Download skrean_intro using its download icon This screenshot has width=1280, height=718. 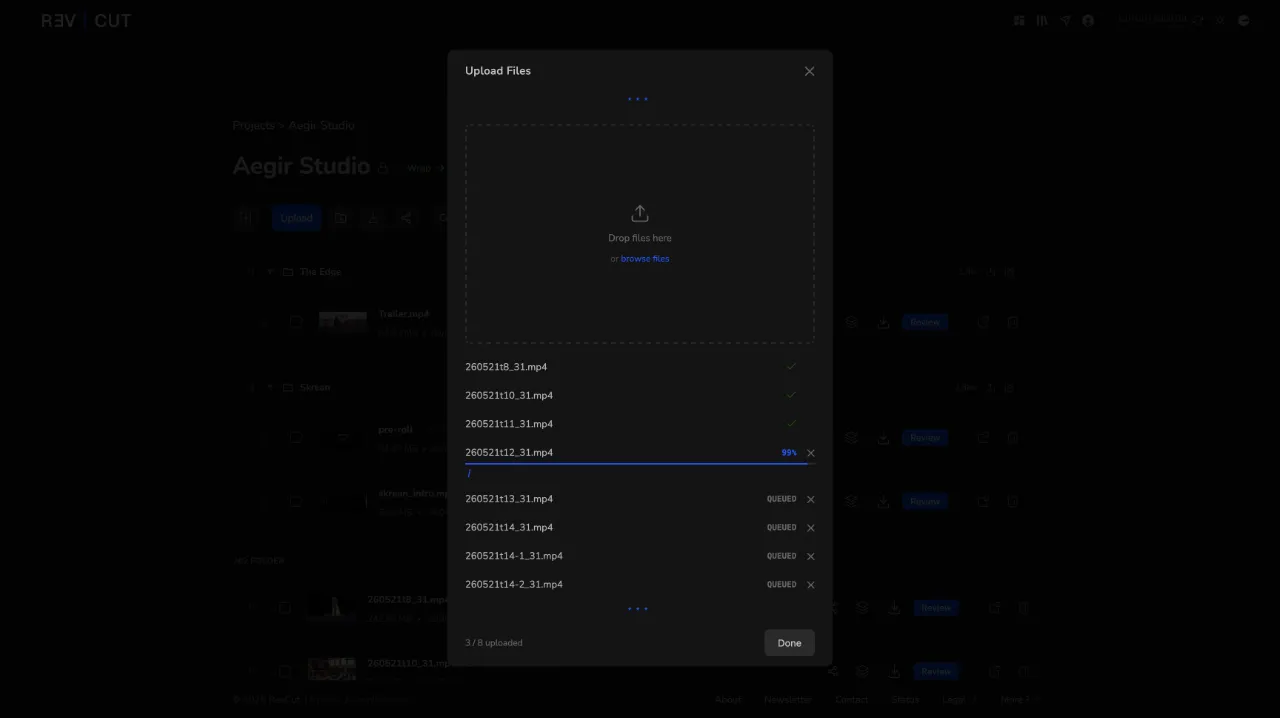(883, 502)
